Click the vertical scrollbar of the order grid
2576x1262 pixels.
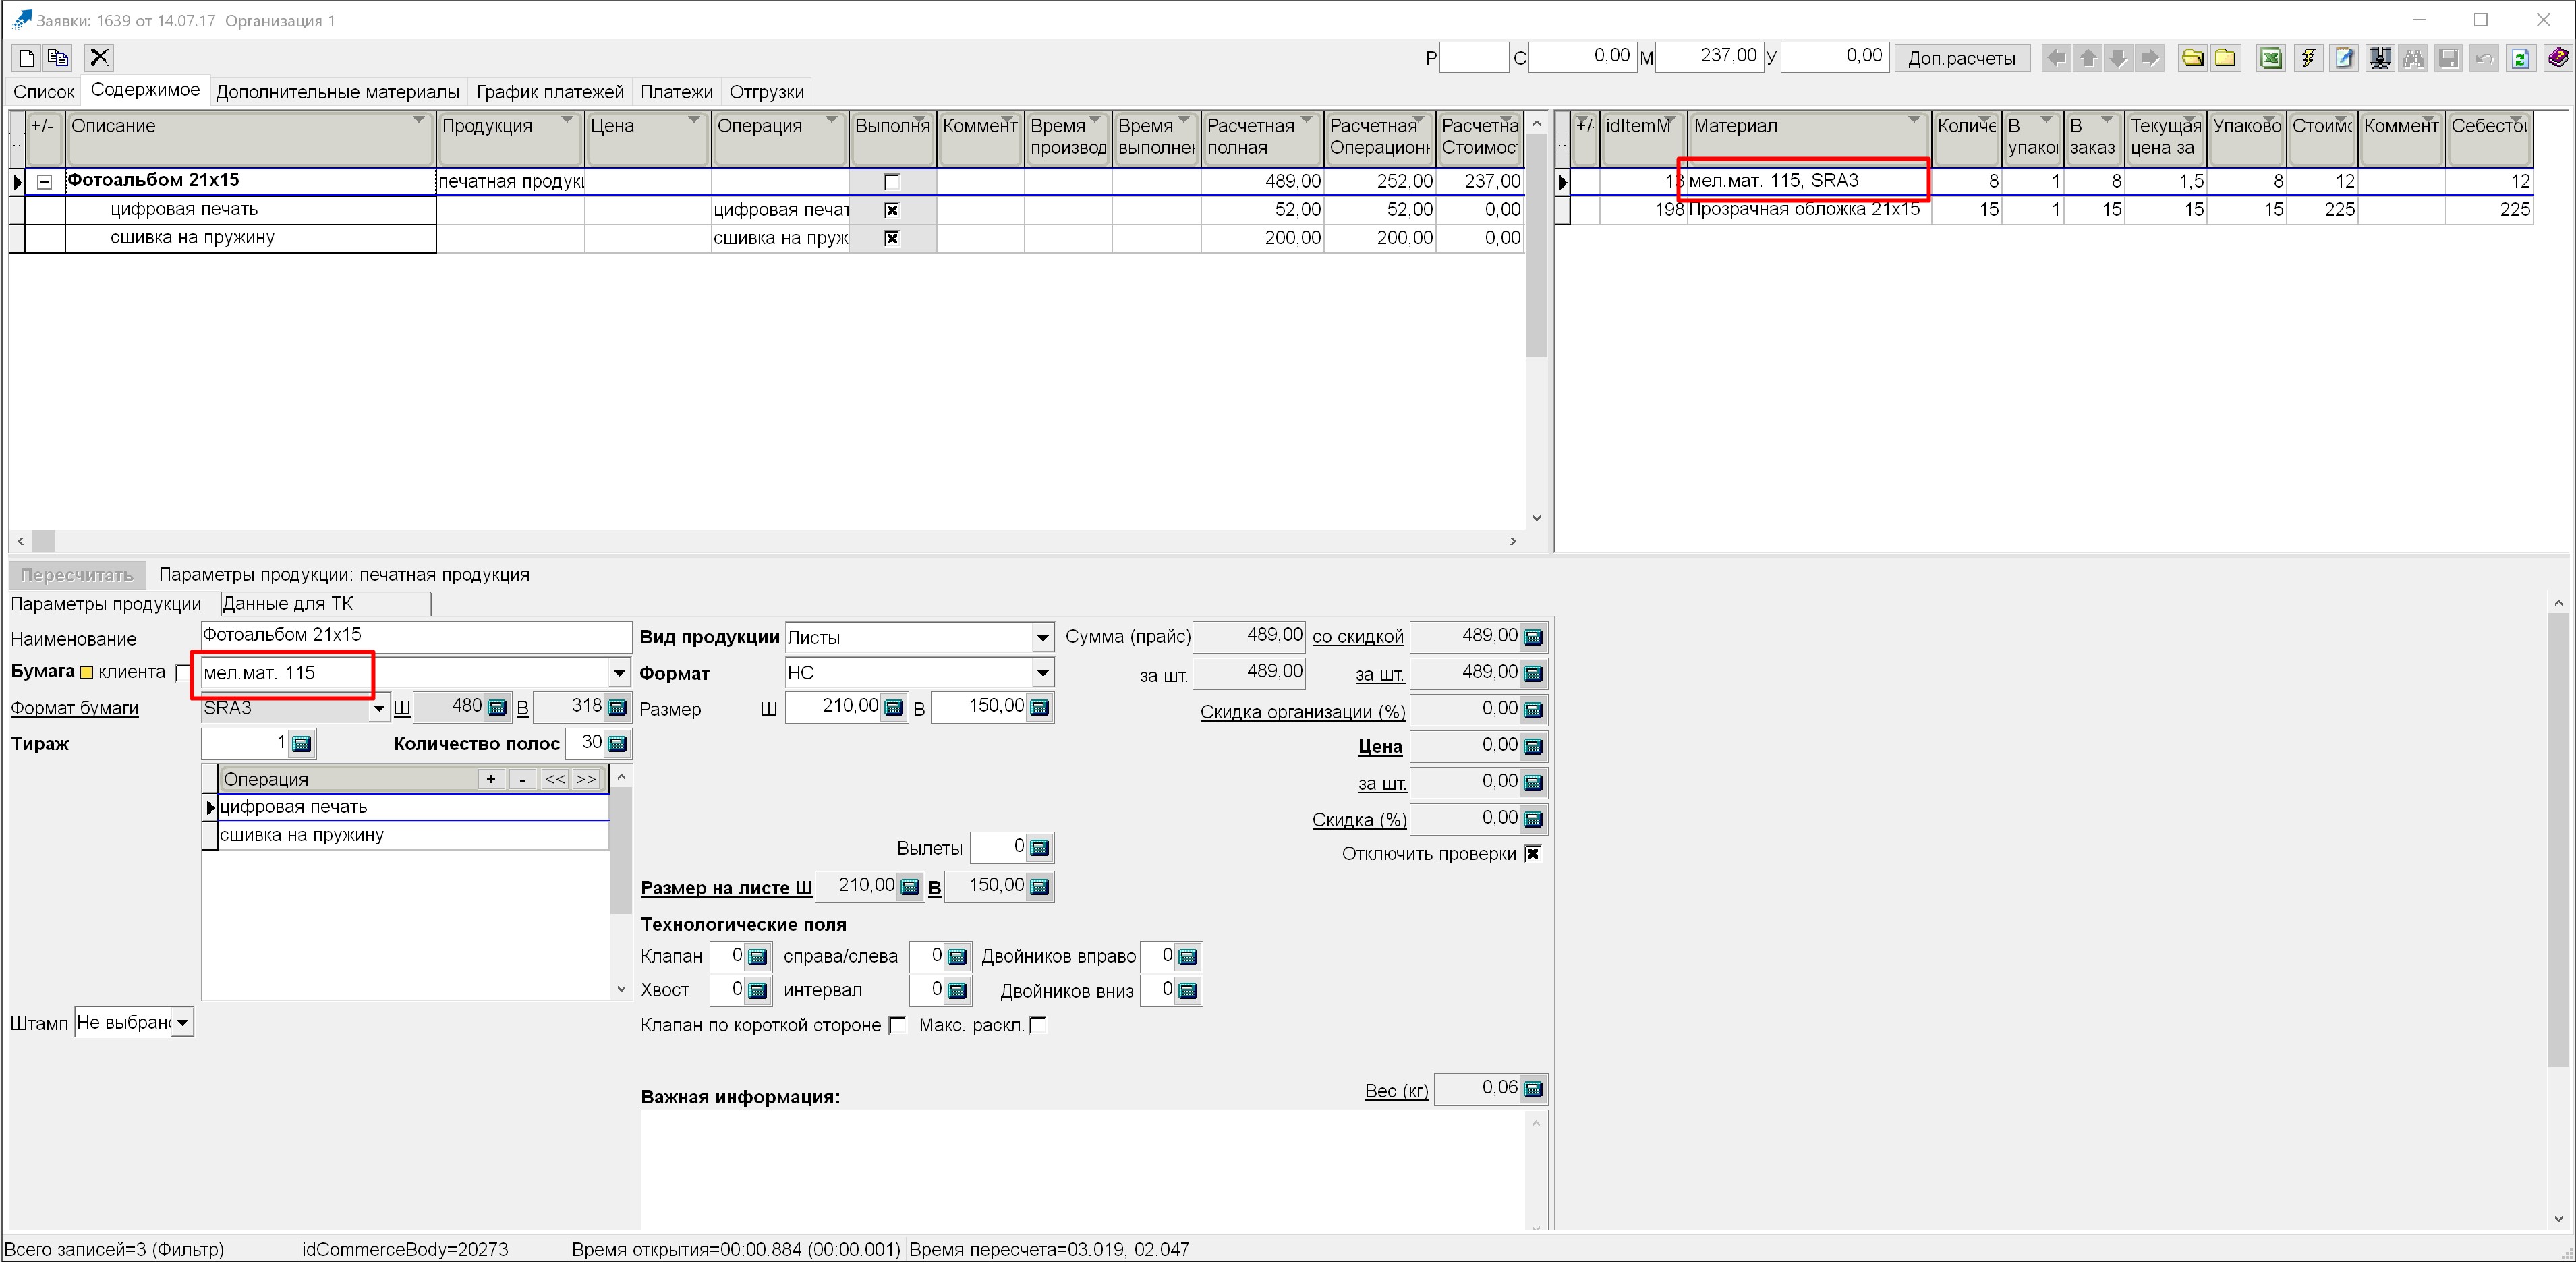[1536, 320]
